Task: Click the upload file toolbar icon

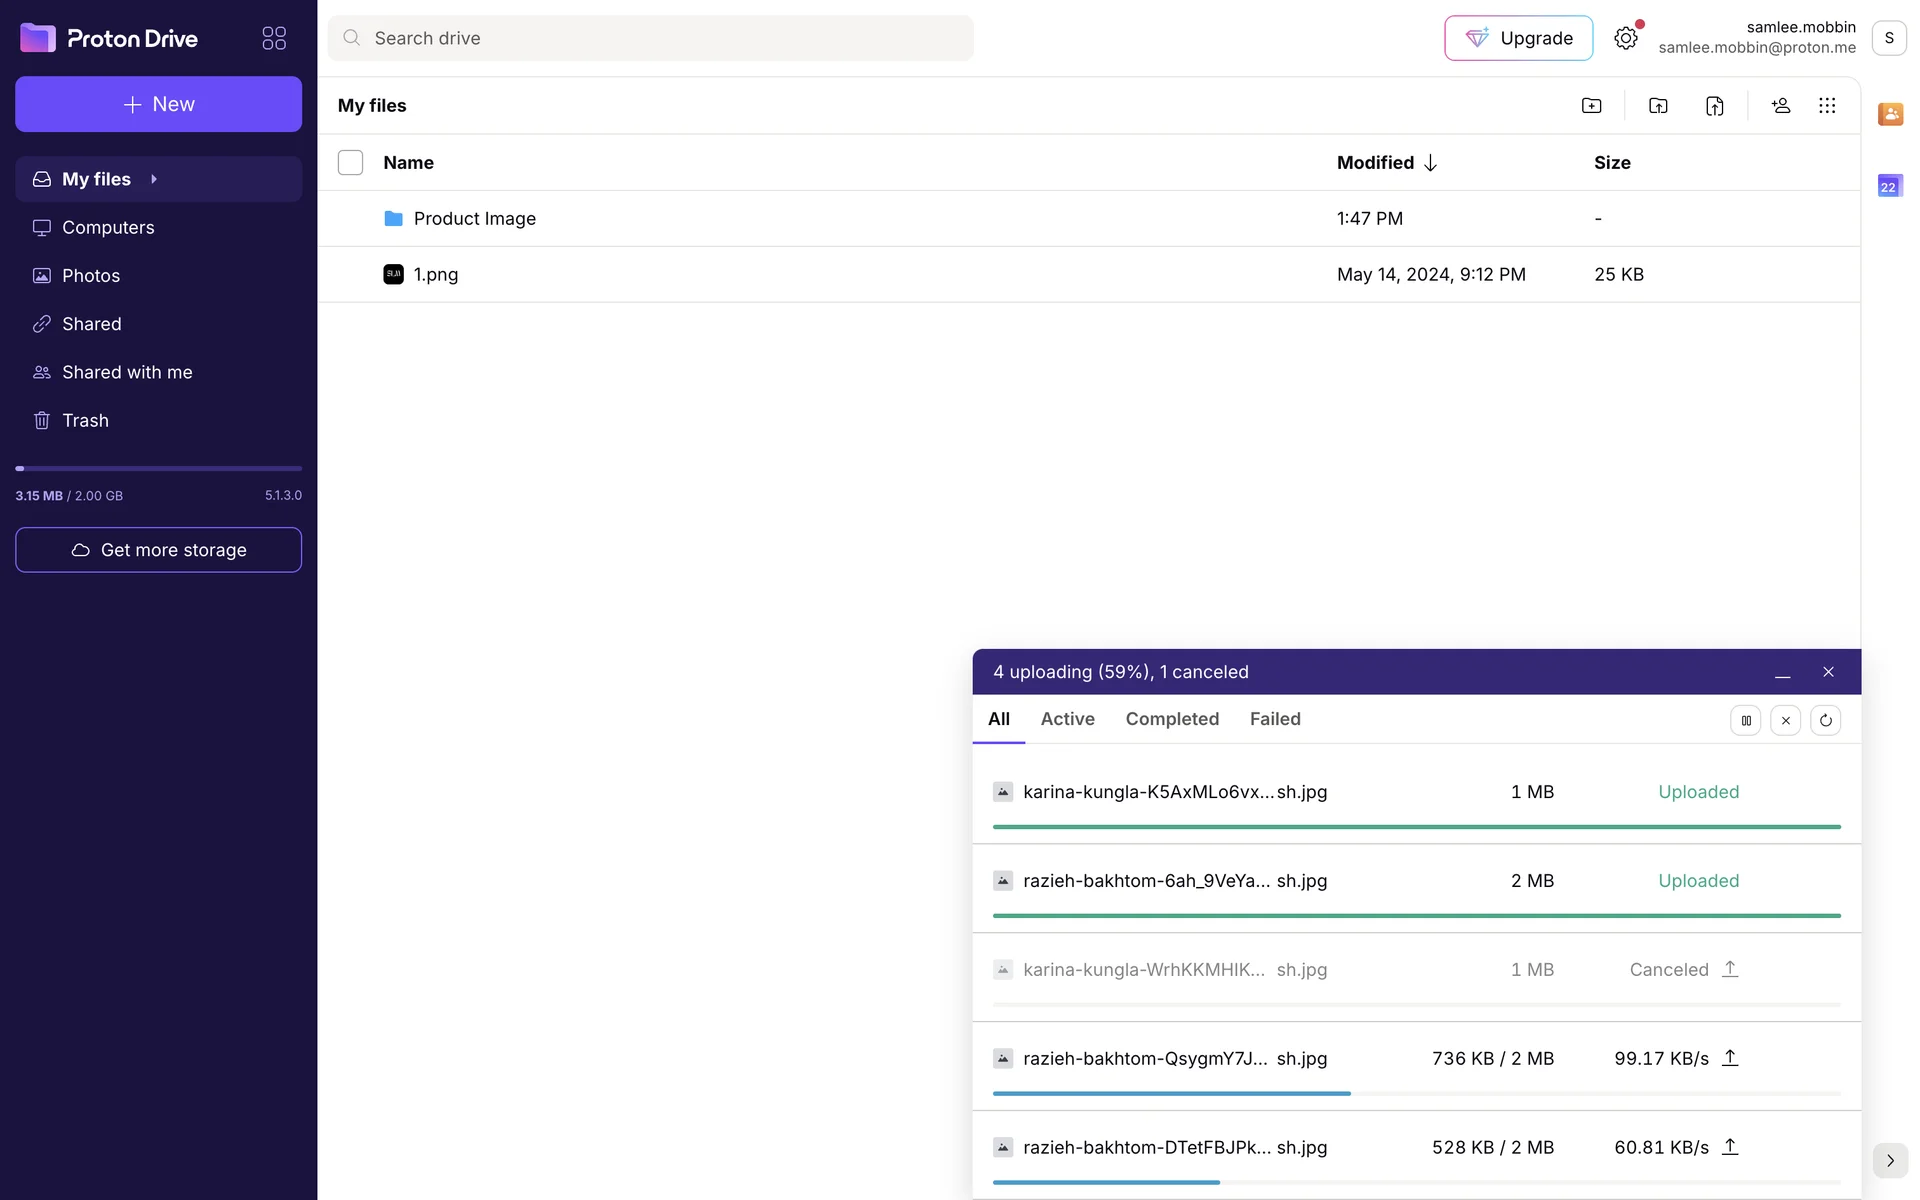Action: tap(1714, 106)
